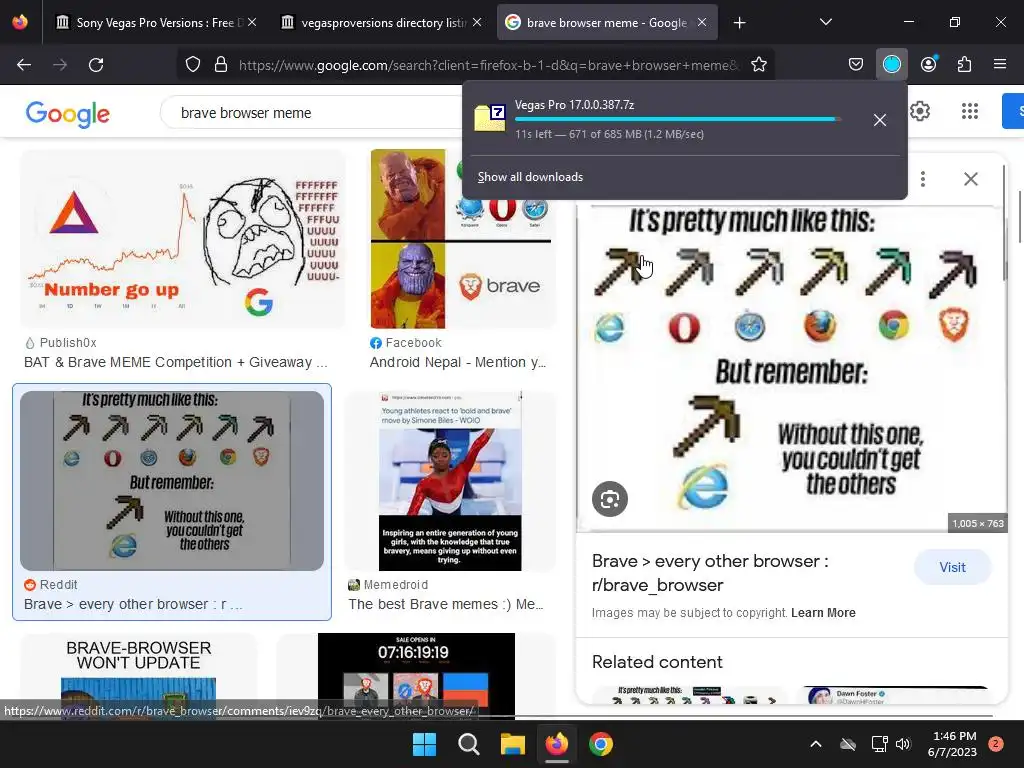Open the BRAVE-BROWSER WON'T UPDATE thumbnail
Viewport: 1024px width, 768px height.
[138, 676]
